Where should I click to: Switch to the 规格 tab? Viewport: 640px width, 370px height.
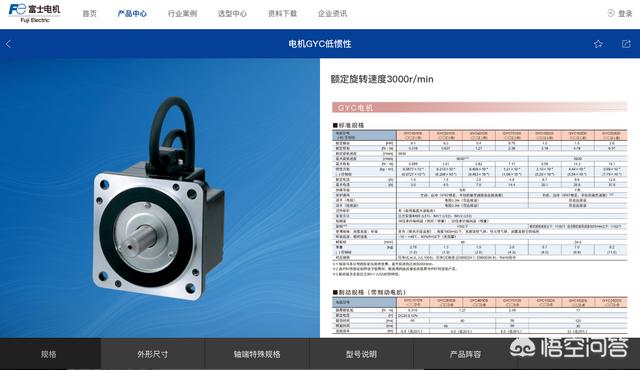tap(50, 354)
